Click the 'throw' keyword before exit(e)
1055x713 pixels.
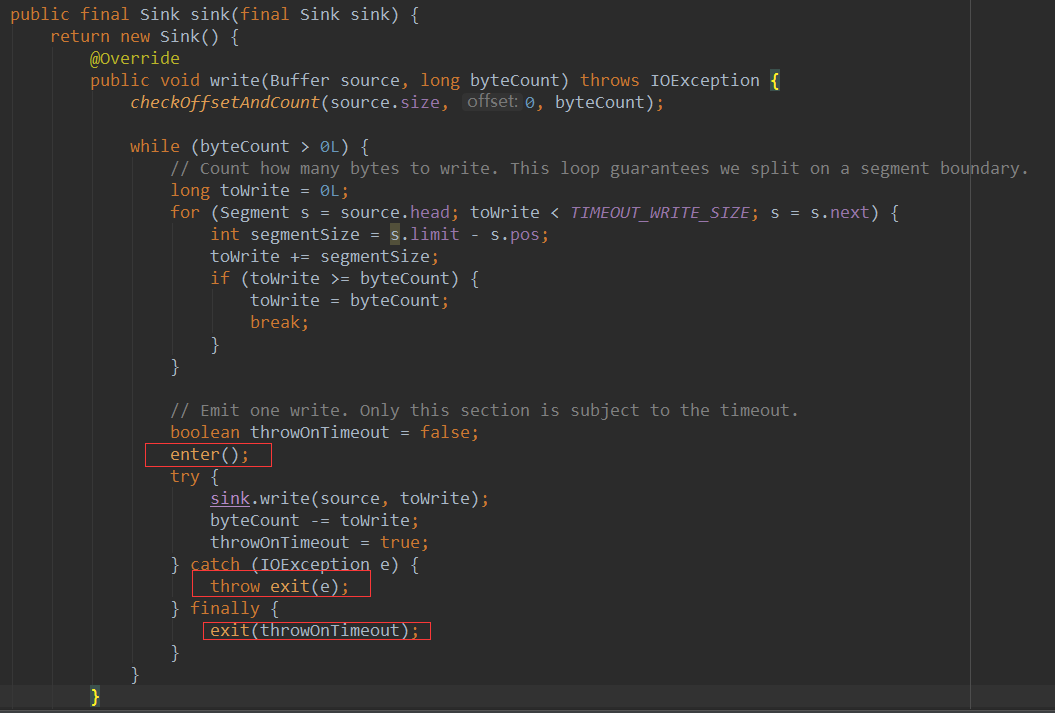click(x=235, y=587)
